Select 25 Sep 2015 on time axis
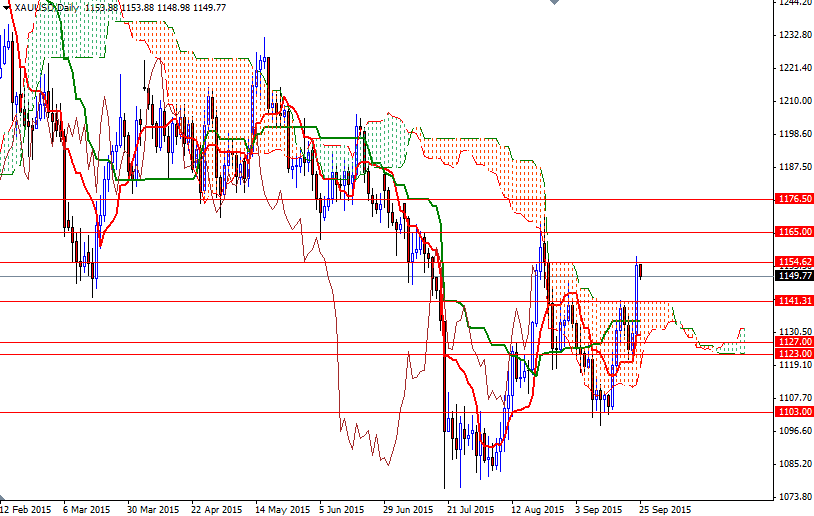The width and height of the screenshot is (814, 516). [665, 508]
